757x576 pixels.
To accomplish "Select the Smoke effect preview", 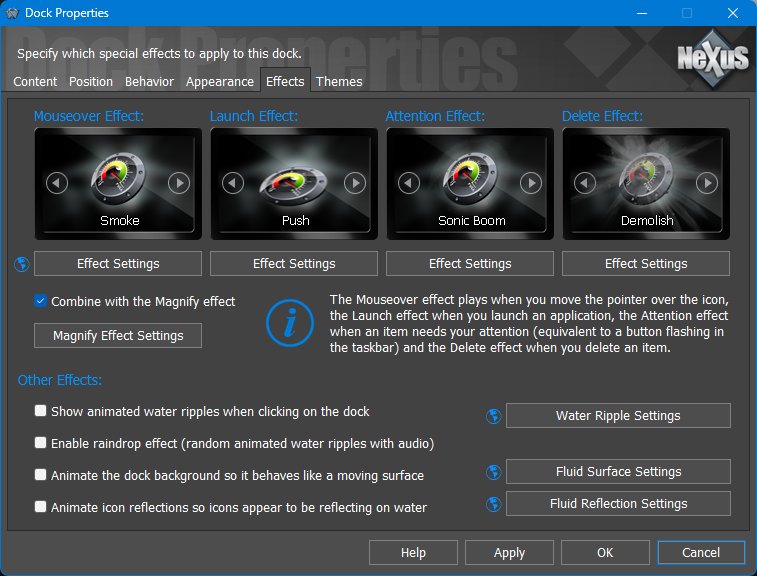I will [x=118, y=183].
